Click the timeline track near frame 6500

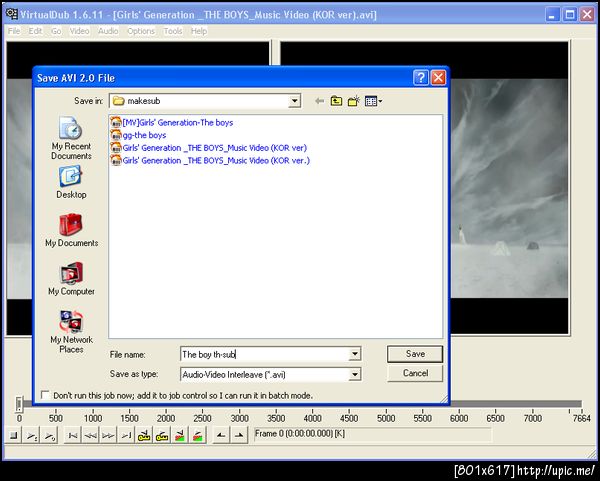coord(495,404)
